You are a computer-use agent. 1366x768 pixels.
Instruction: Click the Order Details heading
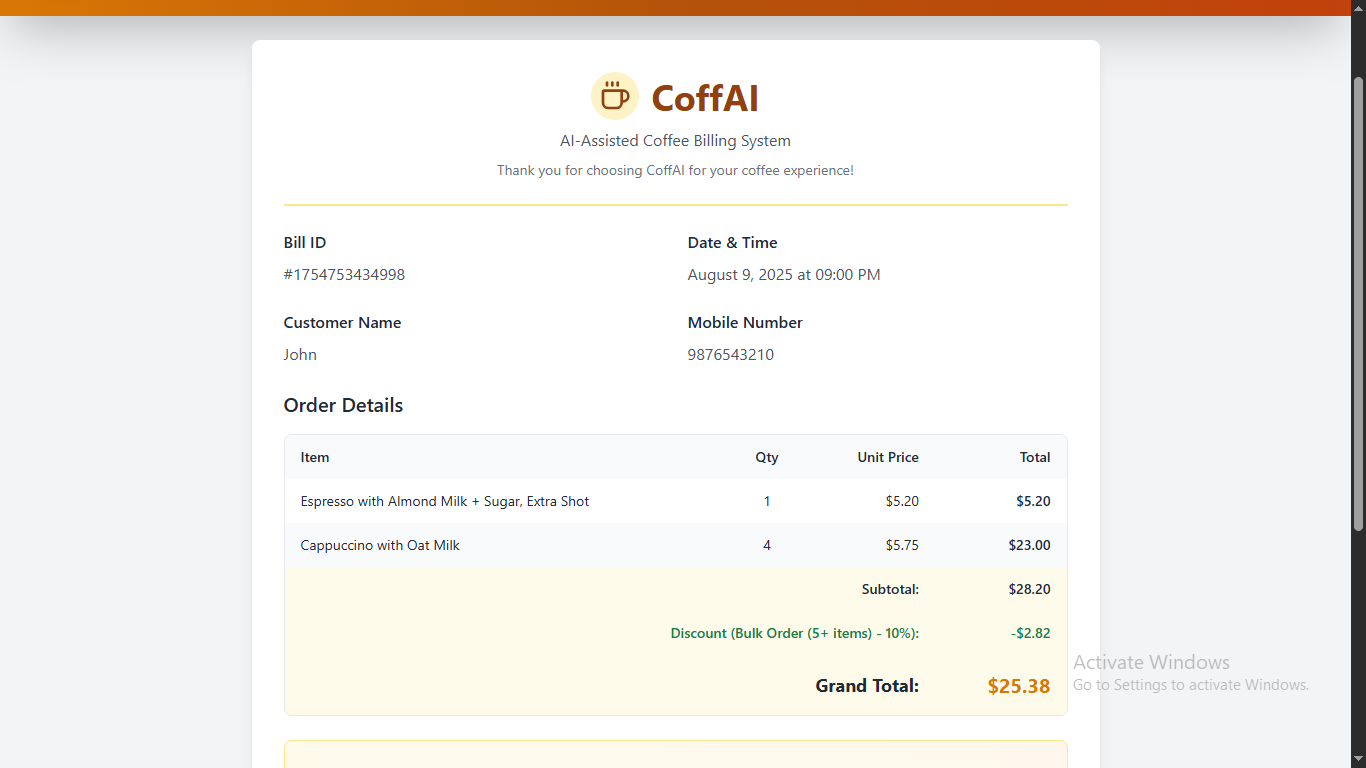pos(343,405)
